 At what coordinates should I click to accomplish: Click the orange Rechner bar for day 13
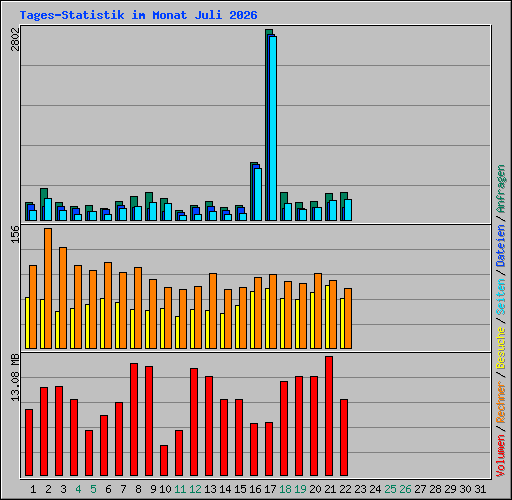coord(213,311)
